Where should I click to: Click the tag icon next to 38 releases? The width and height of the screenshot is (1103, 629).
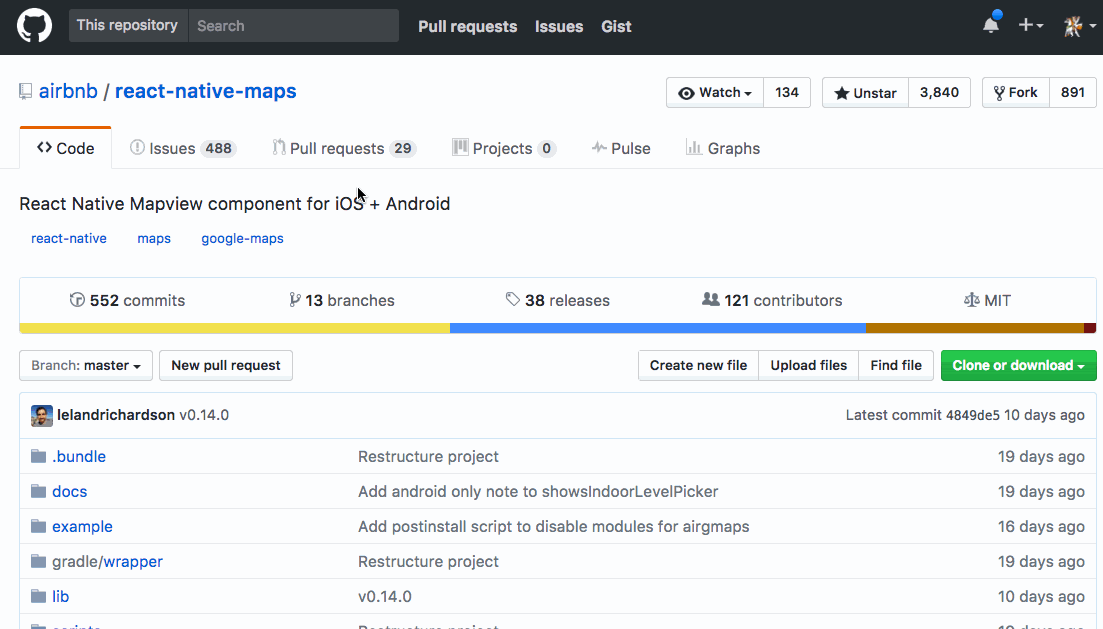(513, 299)
